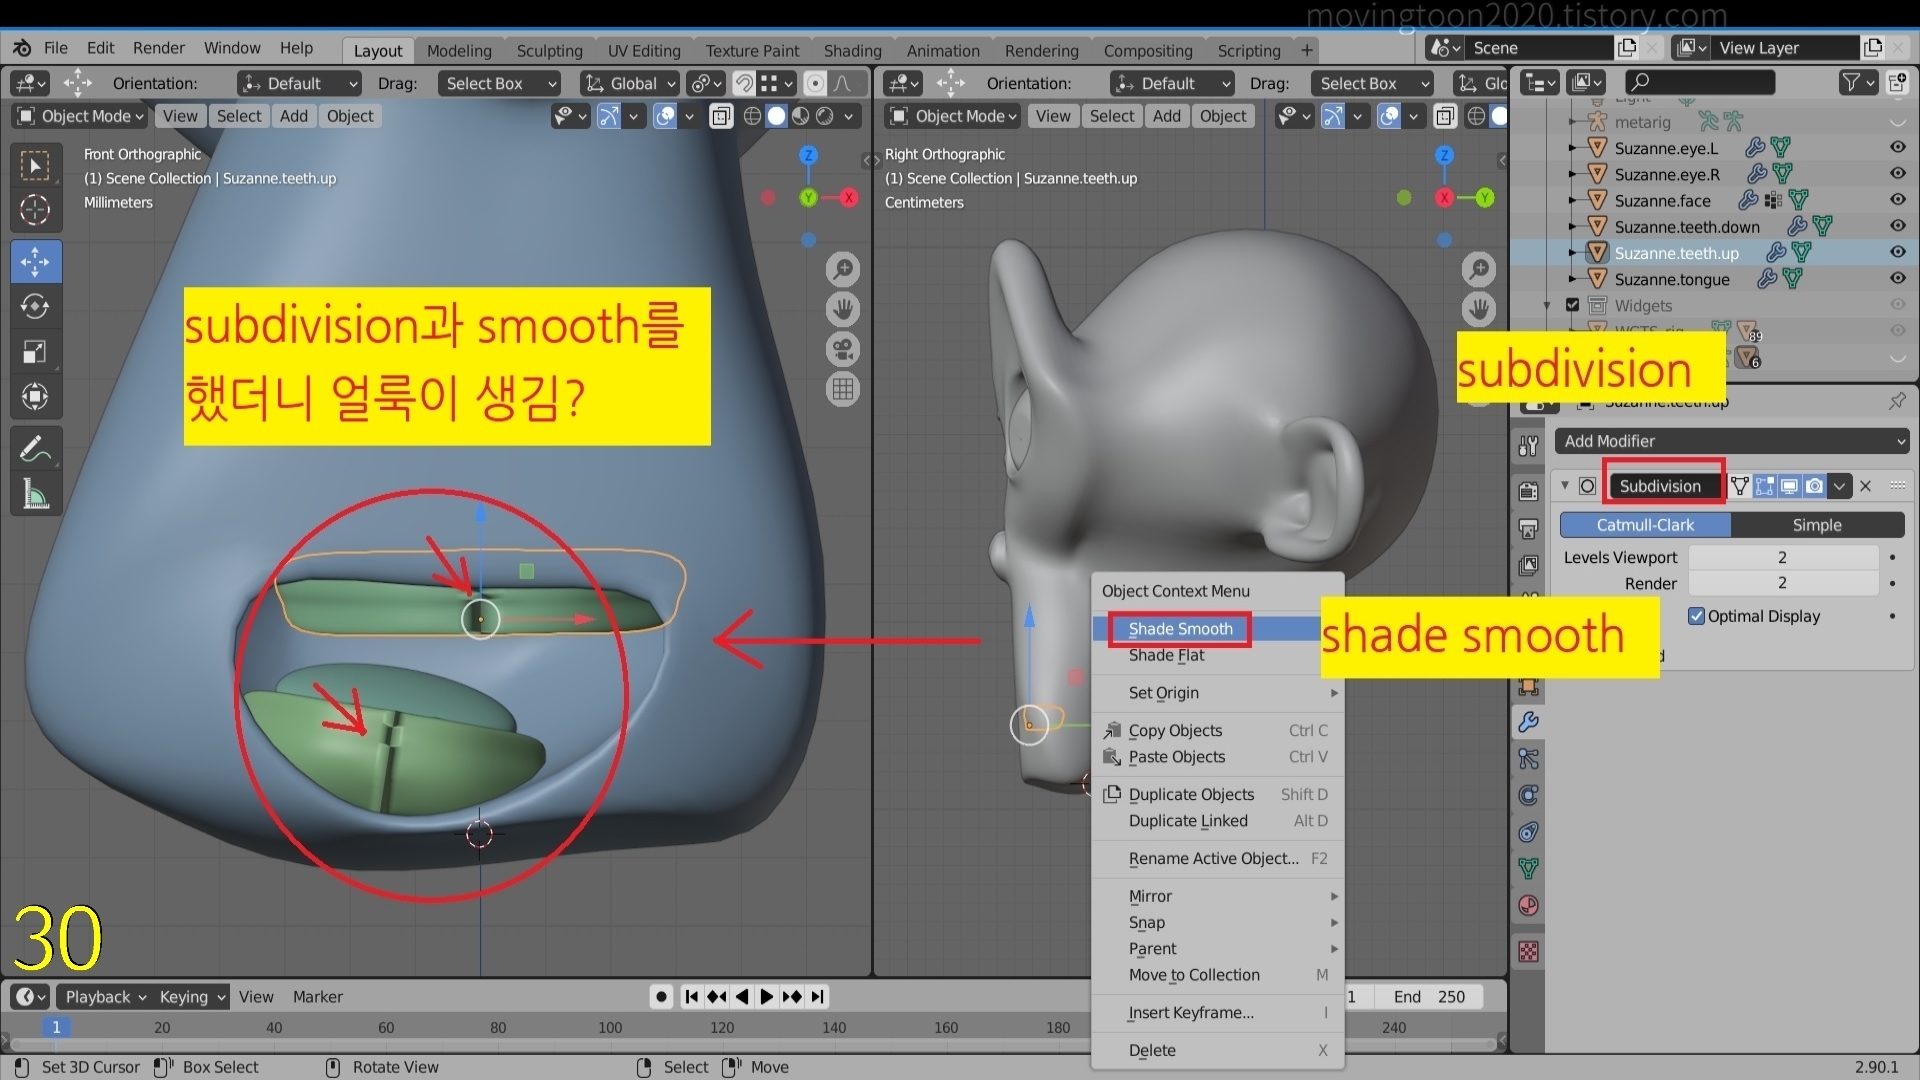Toggle subdivision modifier render camera icon

(1814, 486)
